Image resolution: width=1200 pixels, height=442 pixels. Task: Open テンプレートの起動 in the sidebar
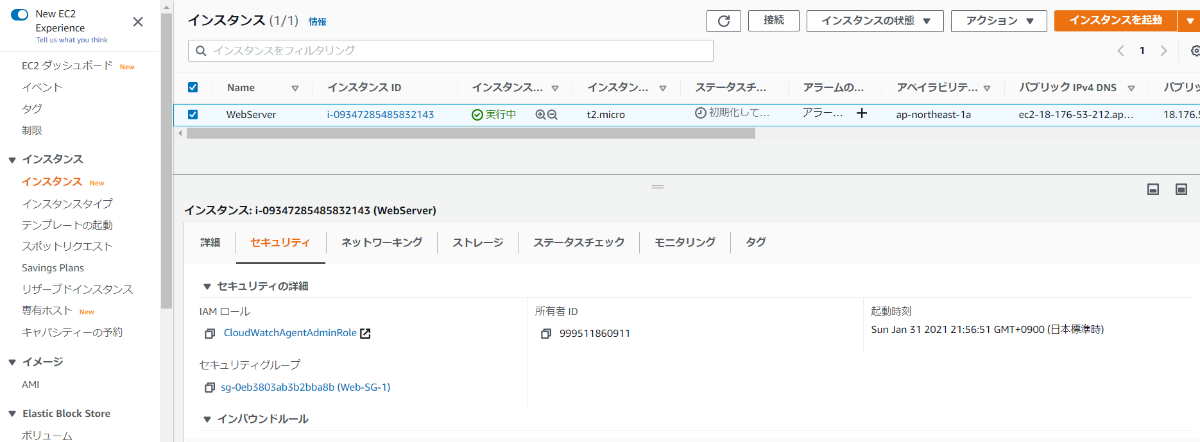[67, 225]
